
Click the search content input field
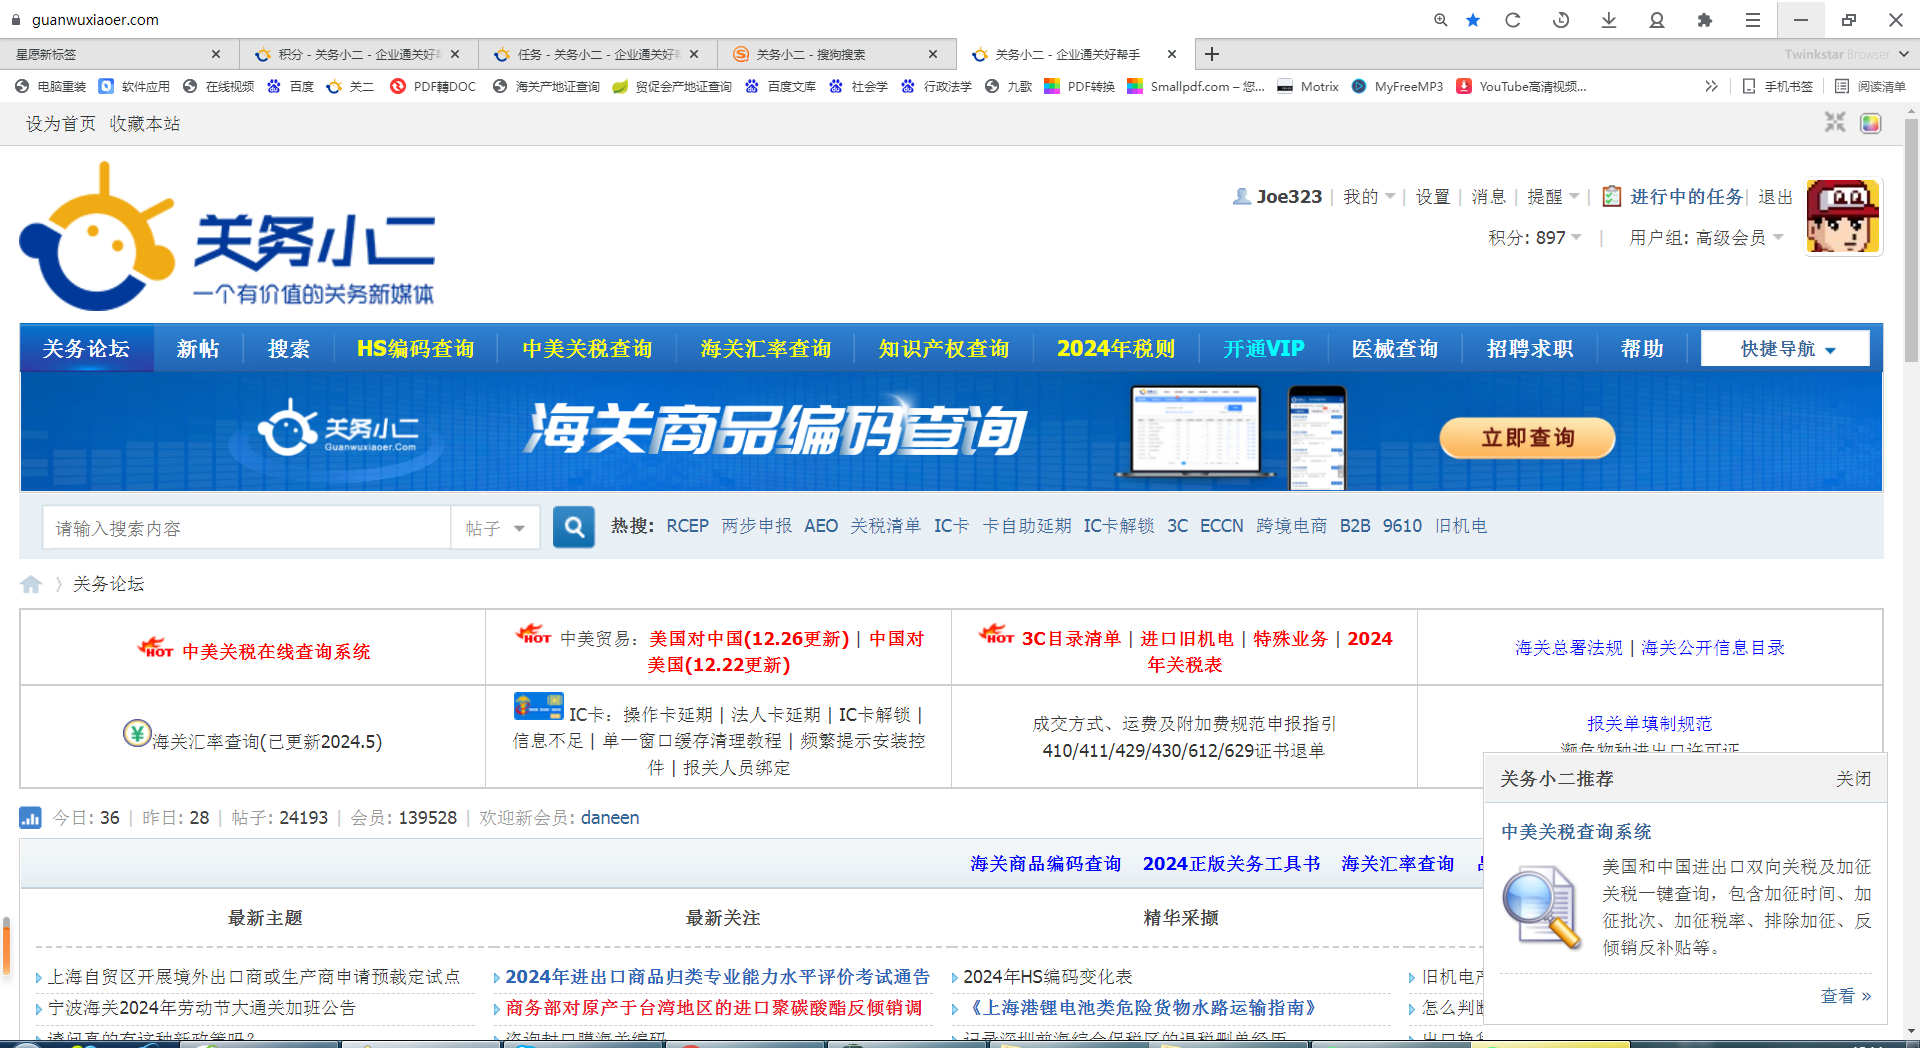(x=247, y=528)
